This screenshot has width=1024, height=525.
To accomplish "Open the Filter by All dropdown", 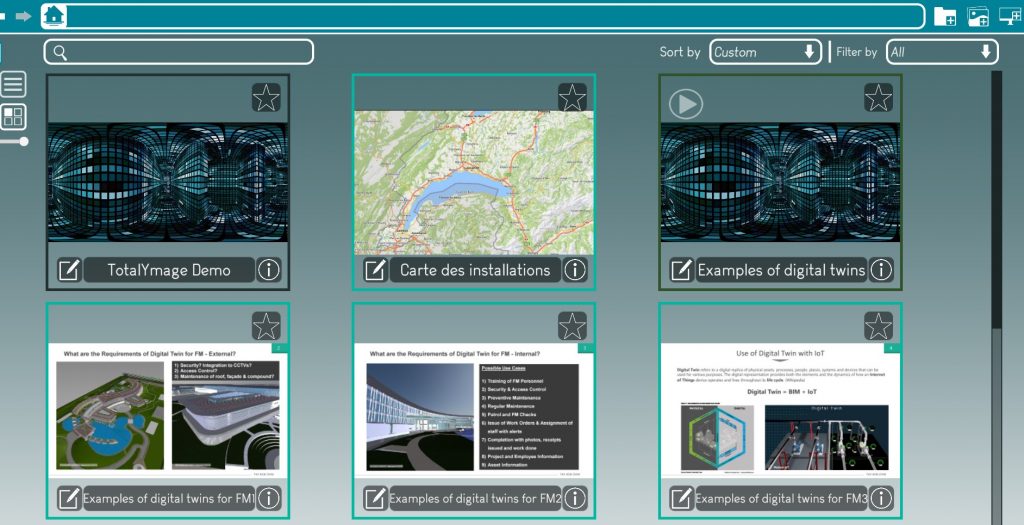I will [x=942, y=52].
